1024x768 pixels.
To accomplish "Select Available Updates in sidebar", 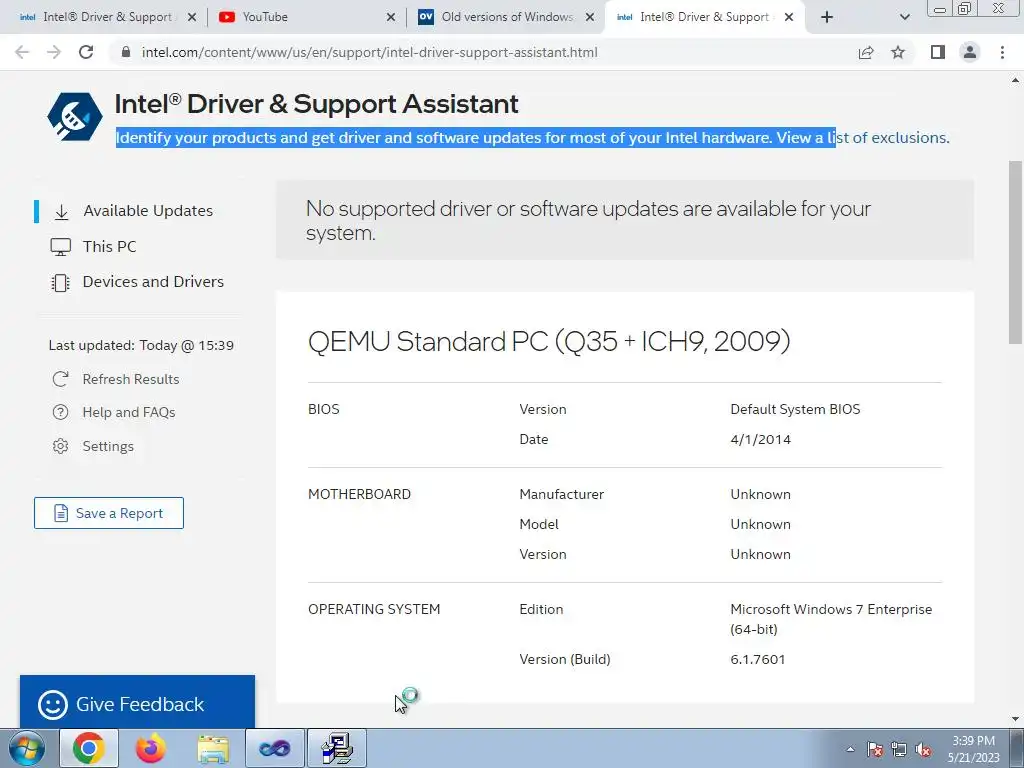I will (148, 211).
